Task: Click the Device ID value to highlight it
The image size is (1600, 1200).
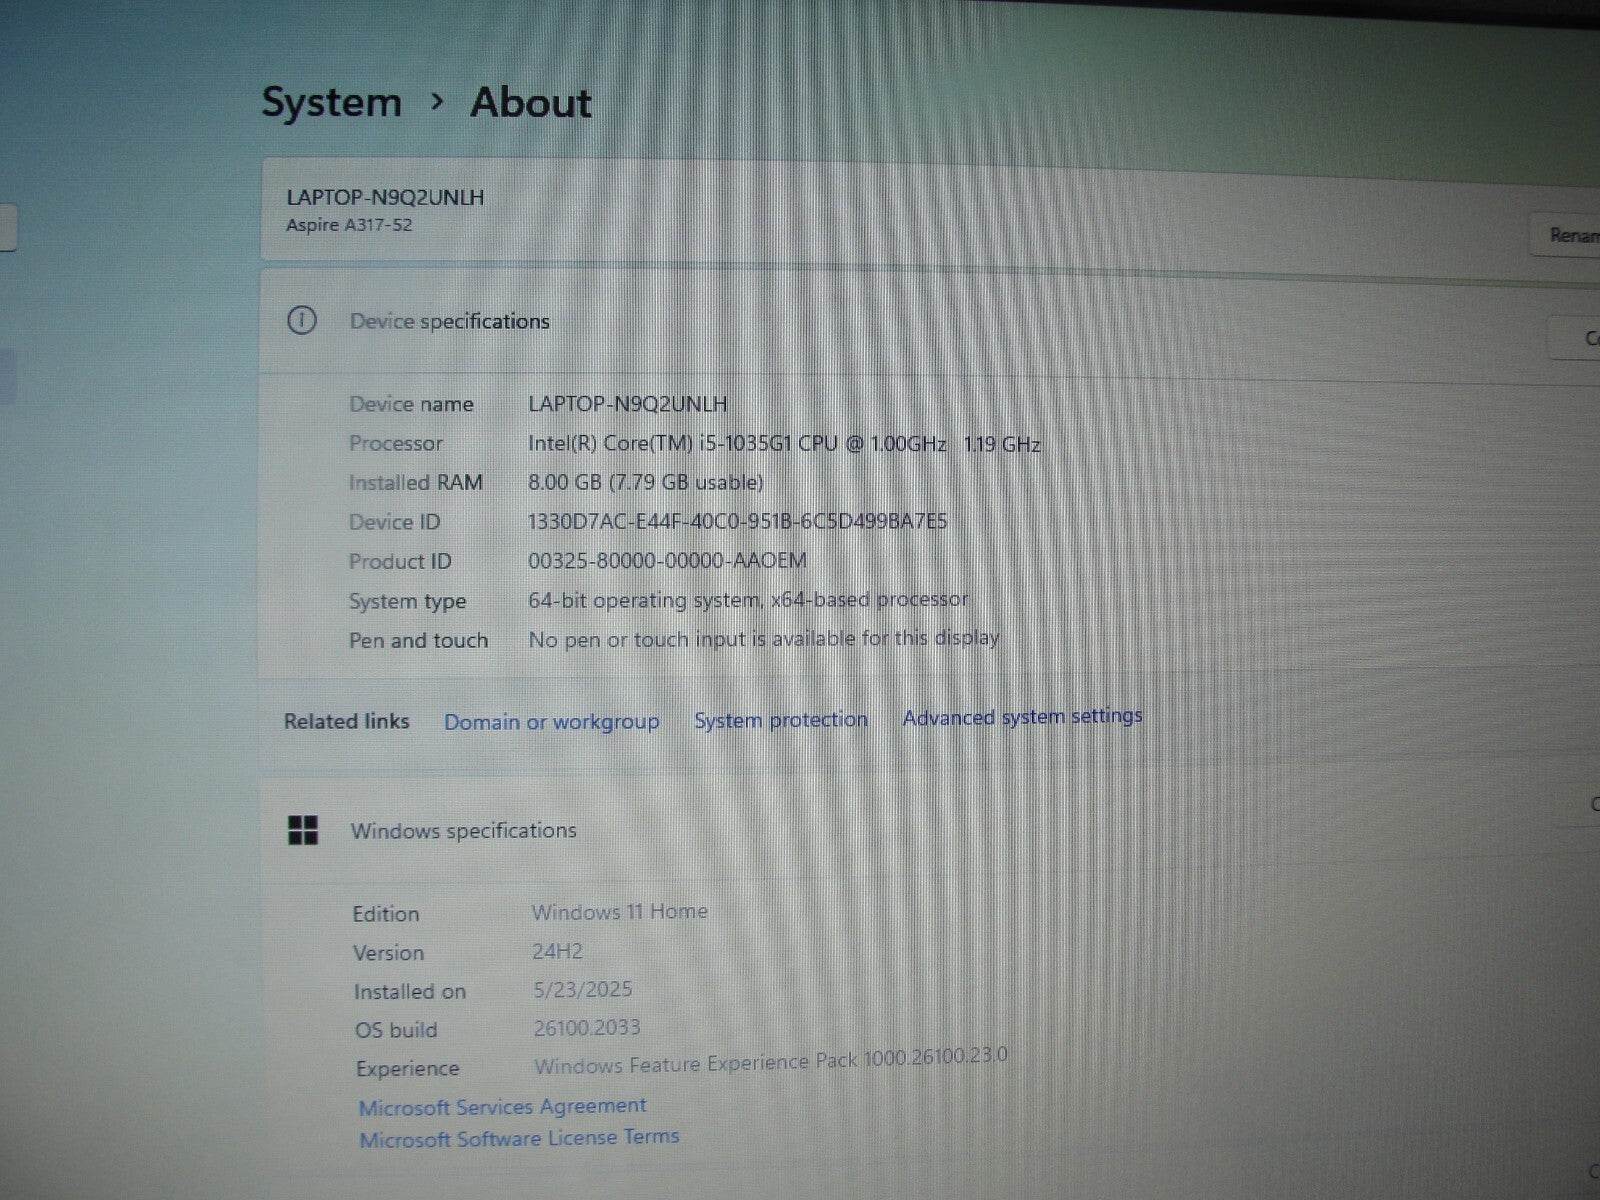Action: point(738,520)
